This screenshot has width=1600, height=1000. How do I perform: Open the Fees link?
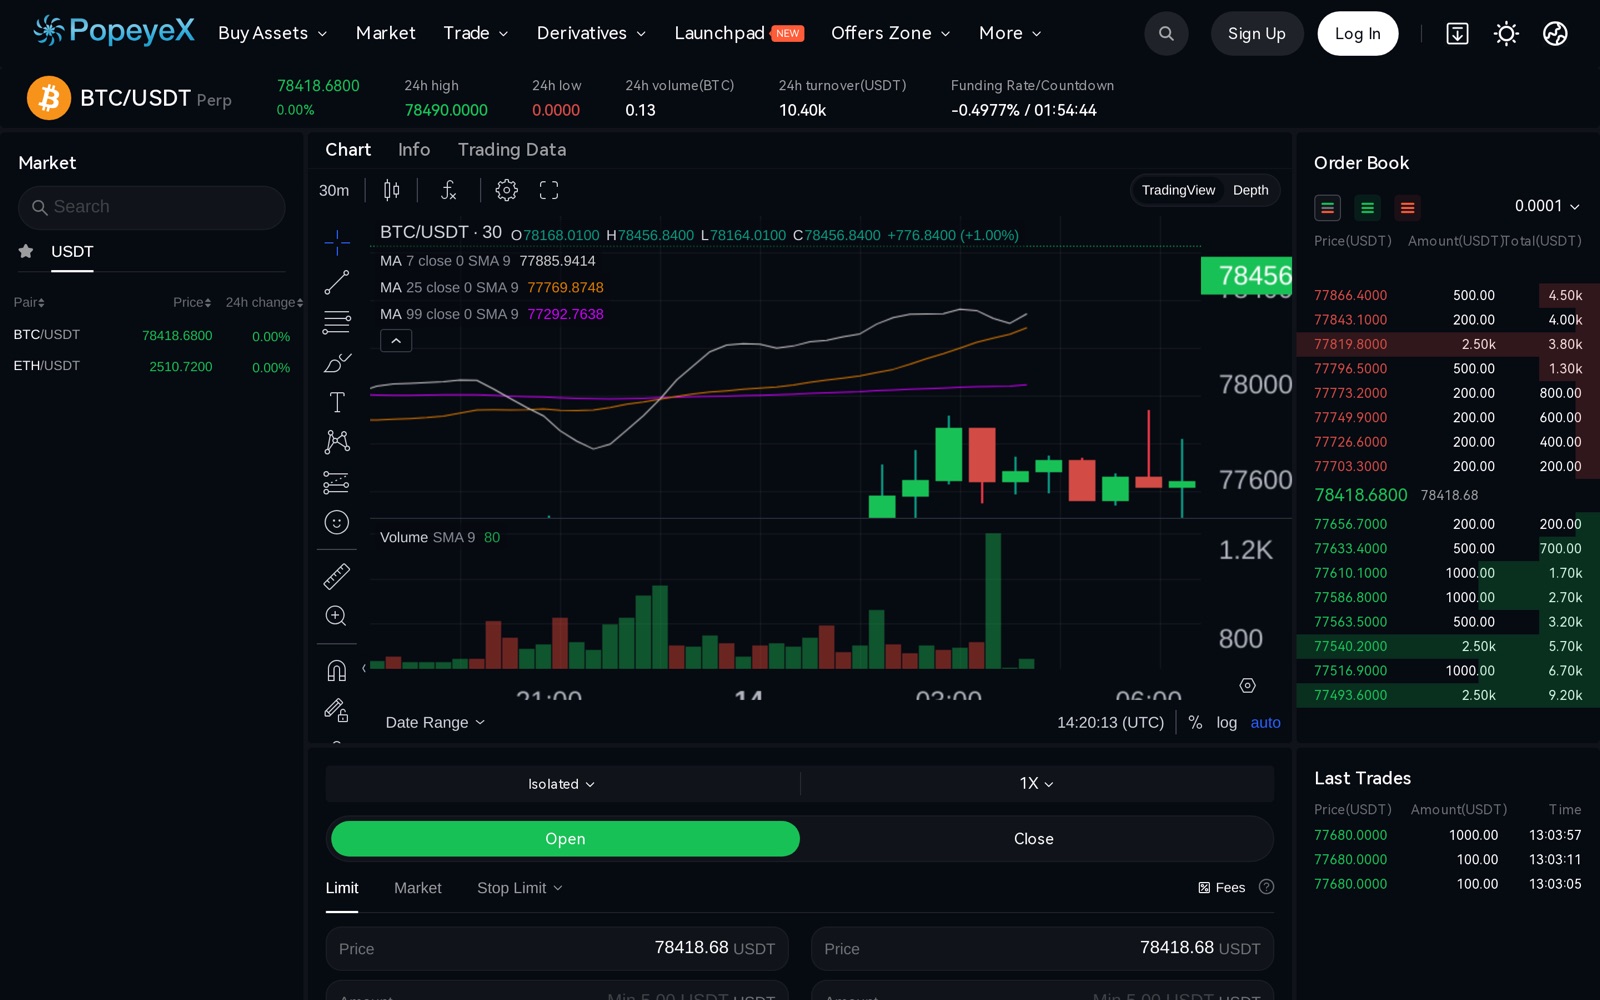click(x=1221, y=888)
